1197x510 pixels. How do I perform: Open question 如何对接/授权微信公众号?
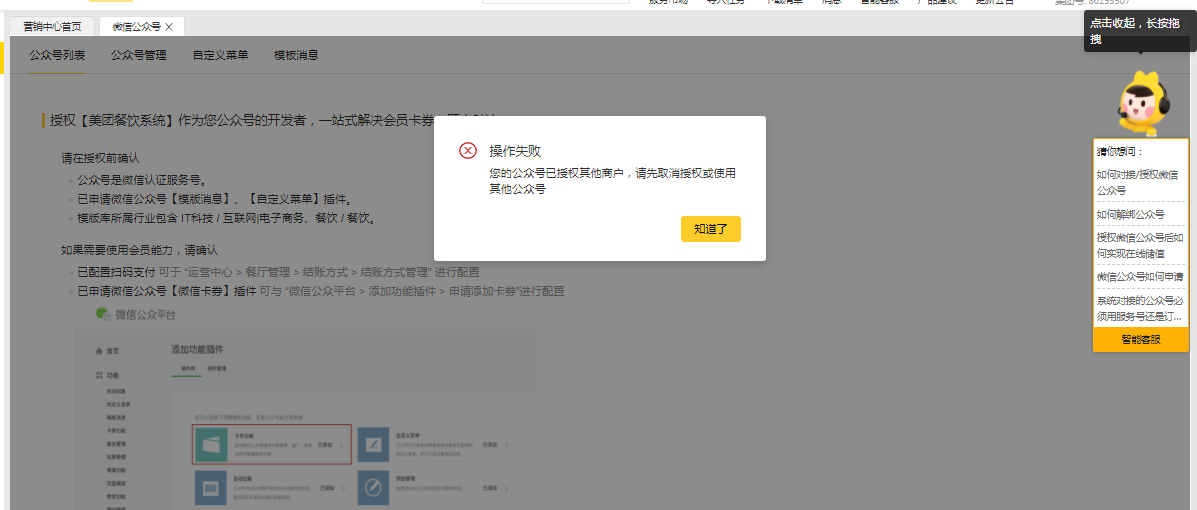[x=1140, y=182]
